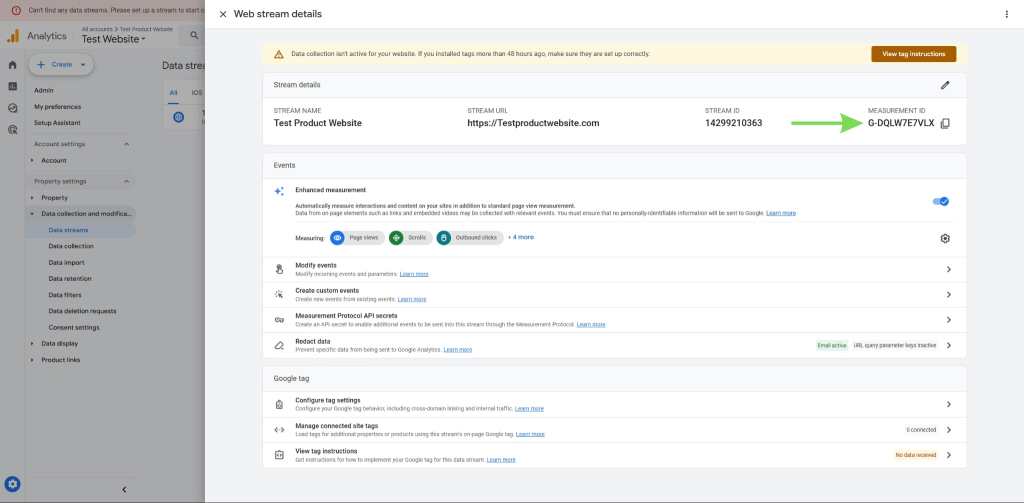Expand the Redact data row chevron
1024x503 pixels.
948,345
